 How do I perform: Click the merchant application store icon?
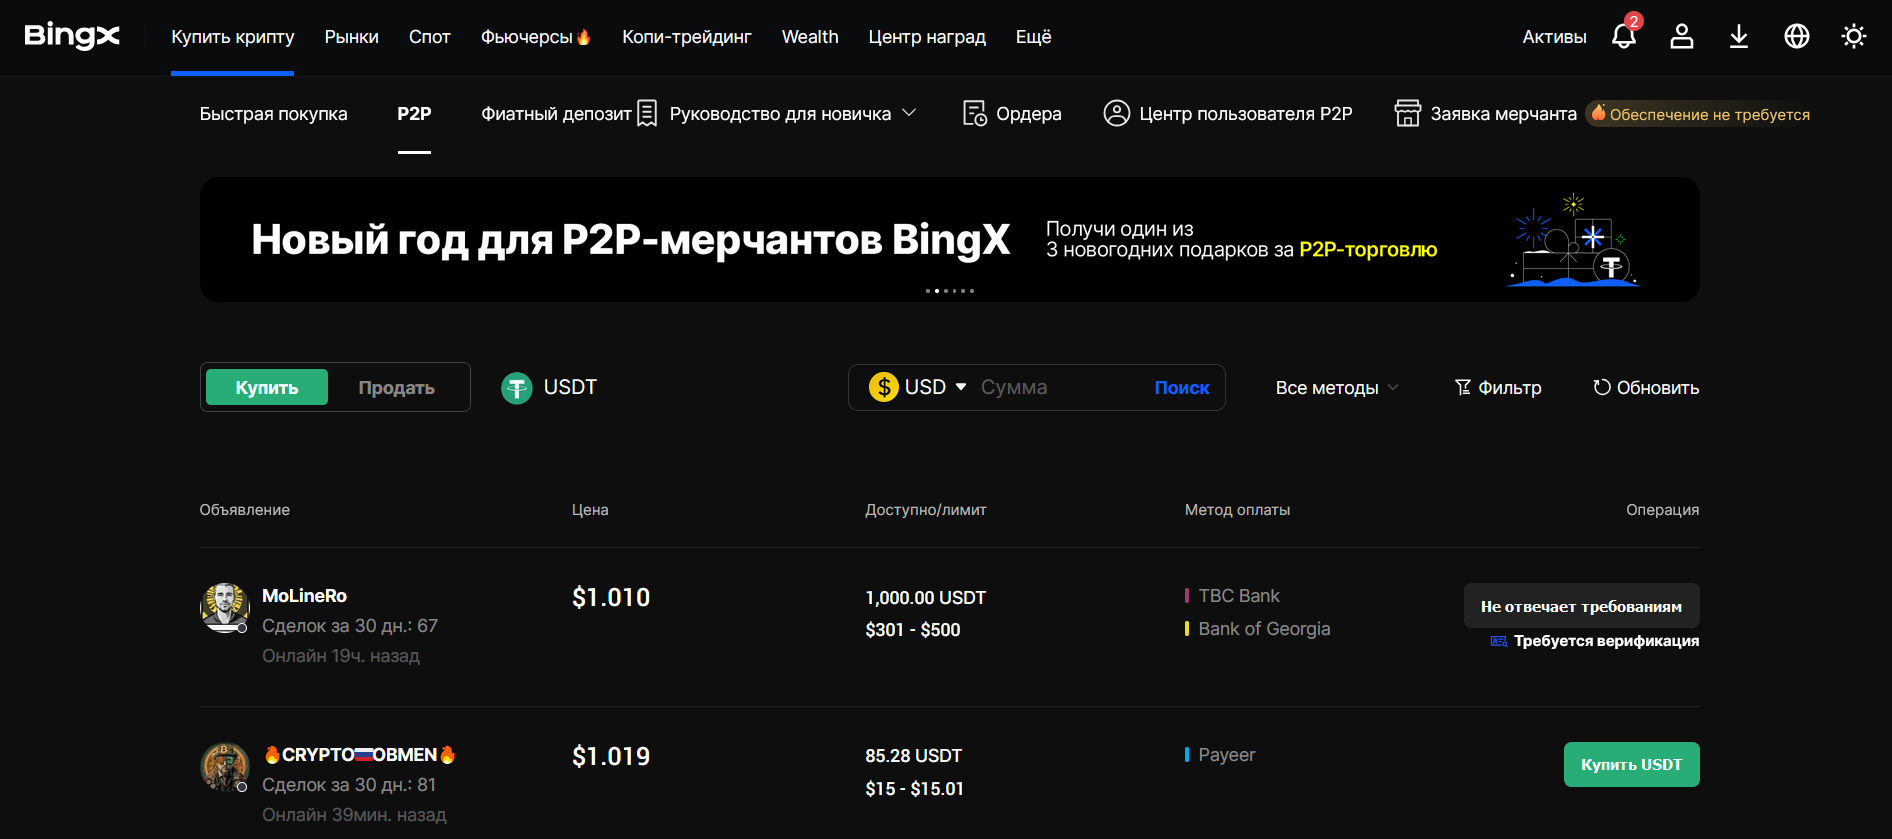[x=1407, y=113]
